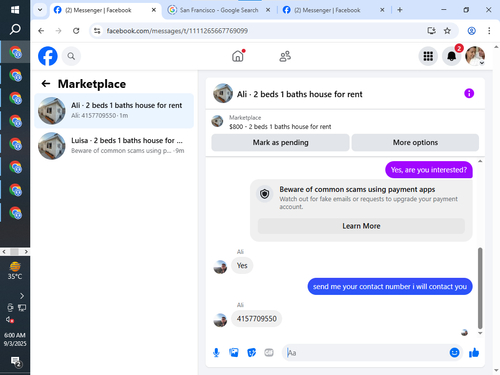Image resolution: width=500 pixels, height=375 pixels.
Task: Send a thumbs-up like
Action: [x=474, y=352]
